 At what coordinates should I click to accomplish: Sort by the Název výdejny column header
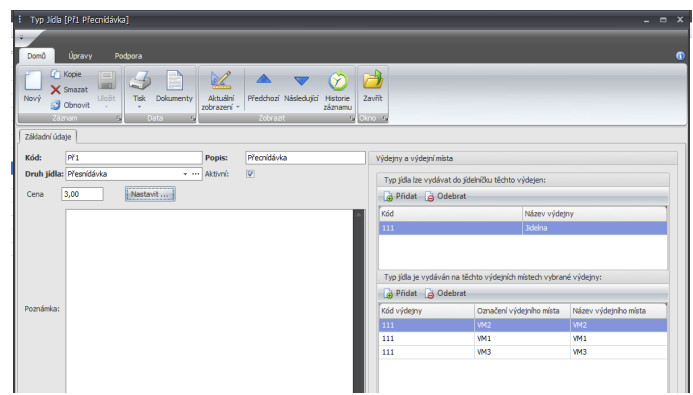tap(594, 214)
